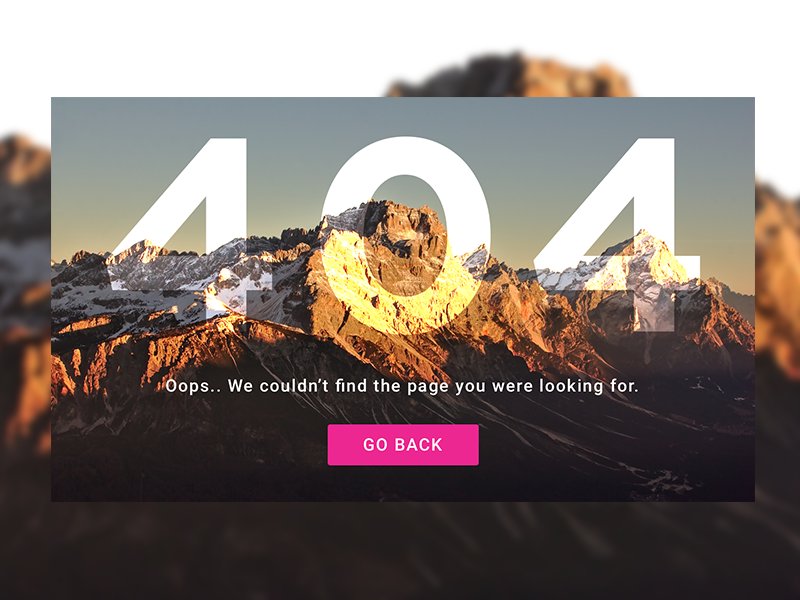Click the pink GO BACK button

click(403, 445)
